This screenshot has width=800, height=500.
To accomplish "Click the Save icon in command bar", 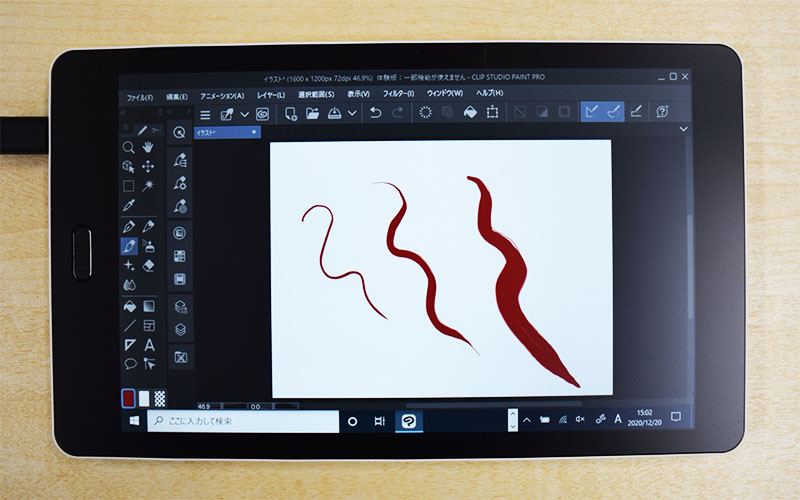I will tap(334, 113).
